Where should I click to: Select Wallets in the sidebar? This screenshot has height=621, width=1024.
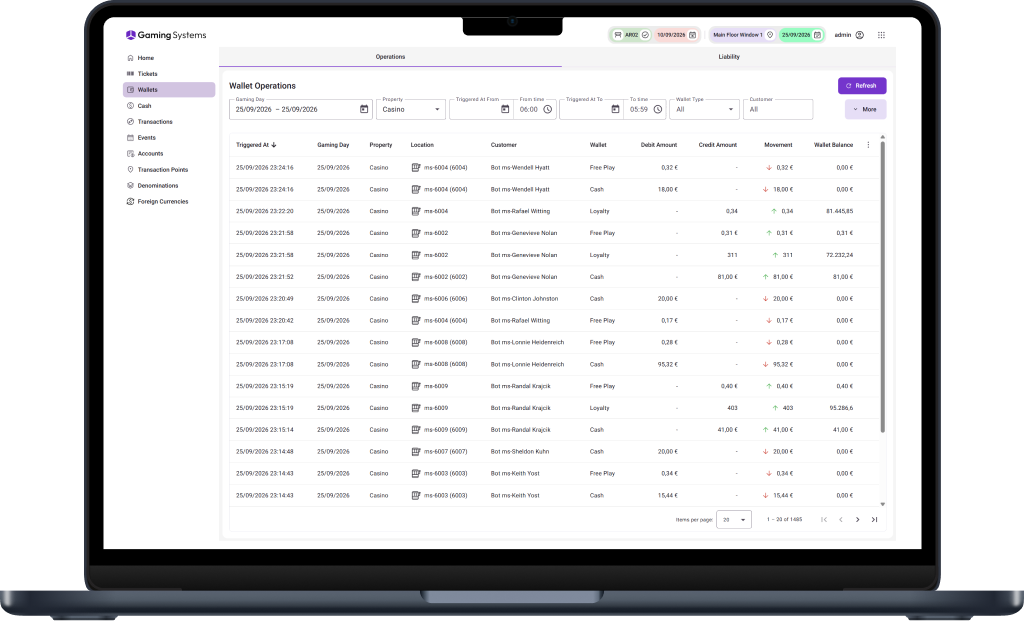[x=168, y=89]
